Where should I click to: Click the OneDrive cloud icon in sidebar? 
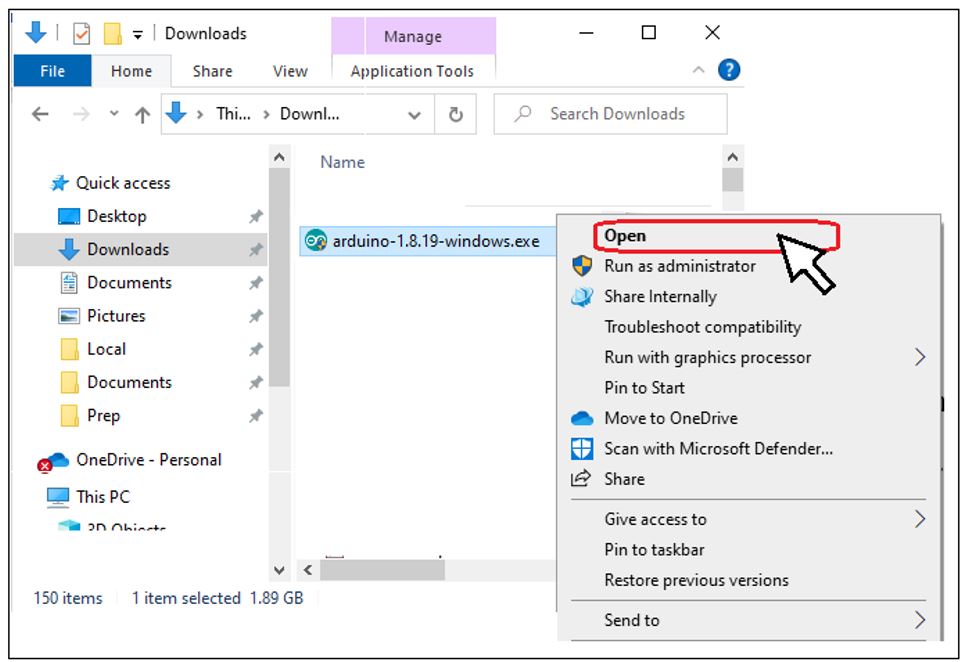tap(57, 460)
